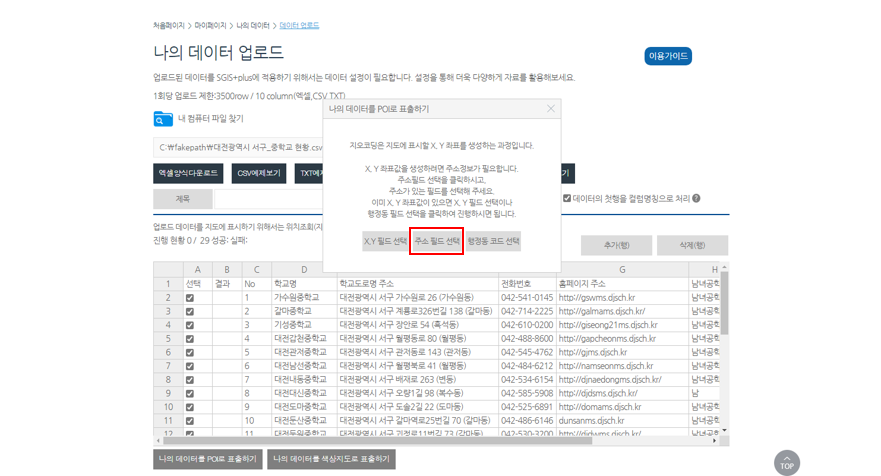
Task: Click cell 대전남선중학교
Action: [x=304, y=366]
